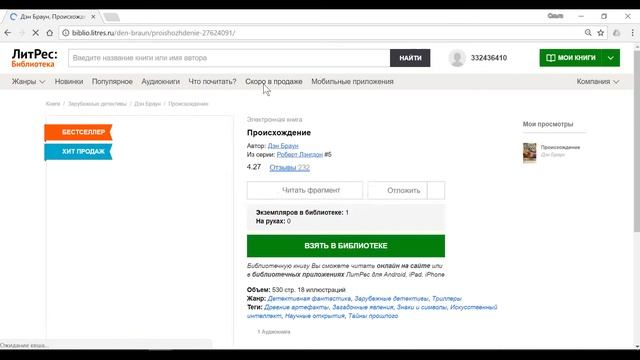Open Мобильные приложения page
The width and height of the screenshot is (640, 360).
coord(352,82)
